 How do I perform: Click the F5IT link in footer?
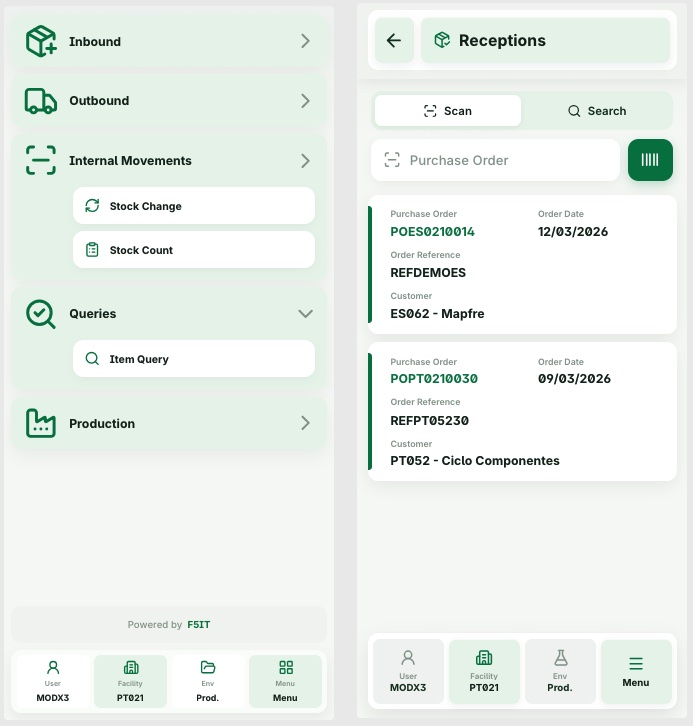199,625
